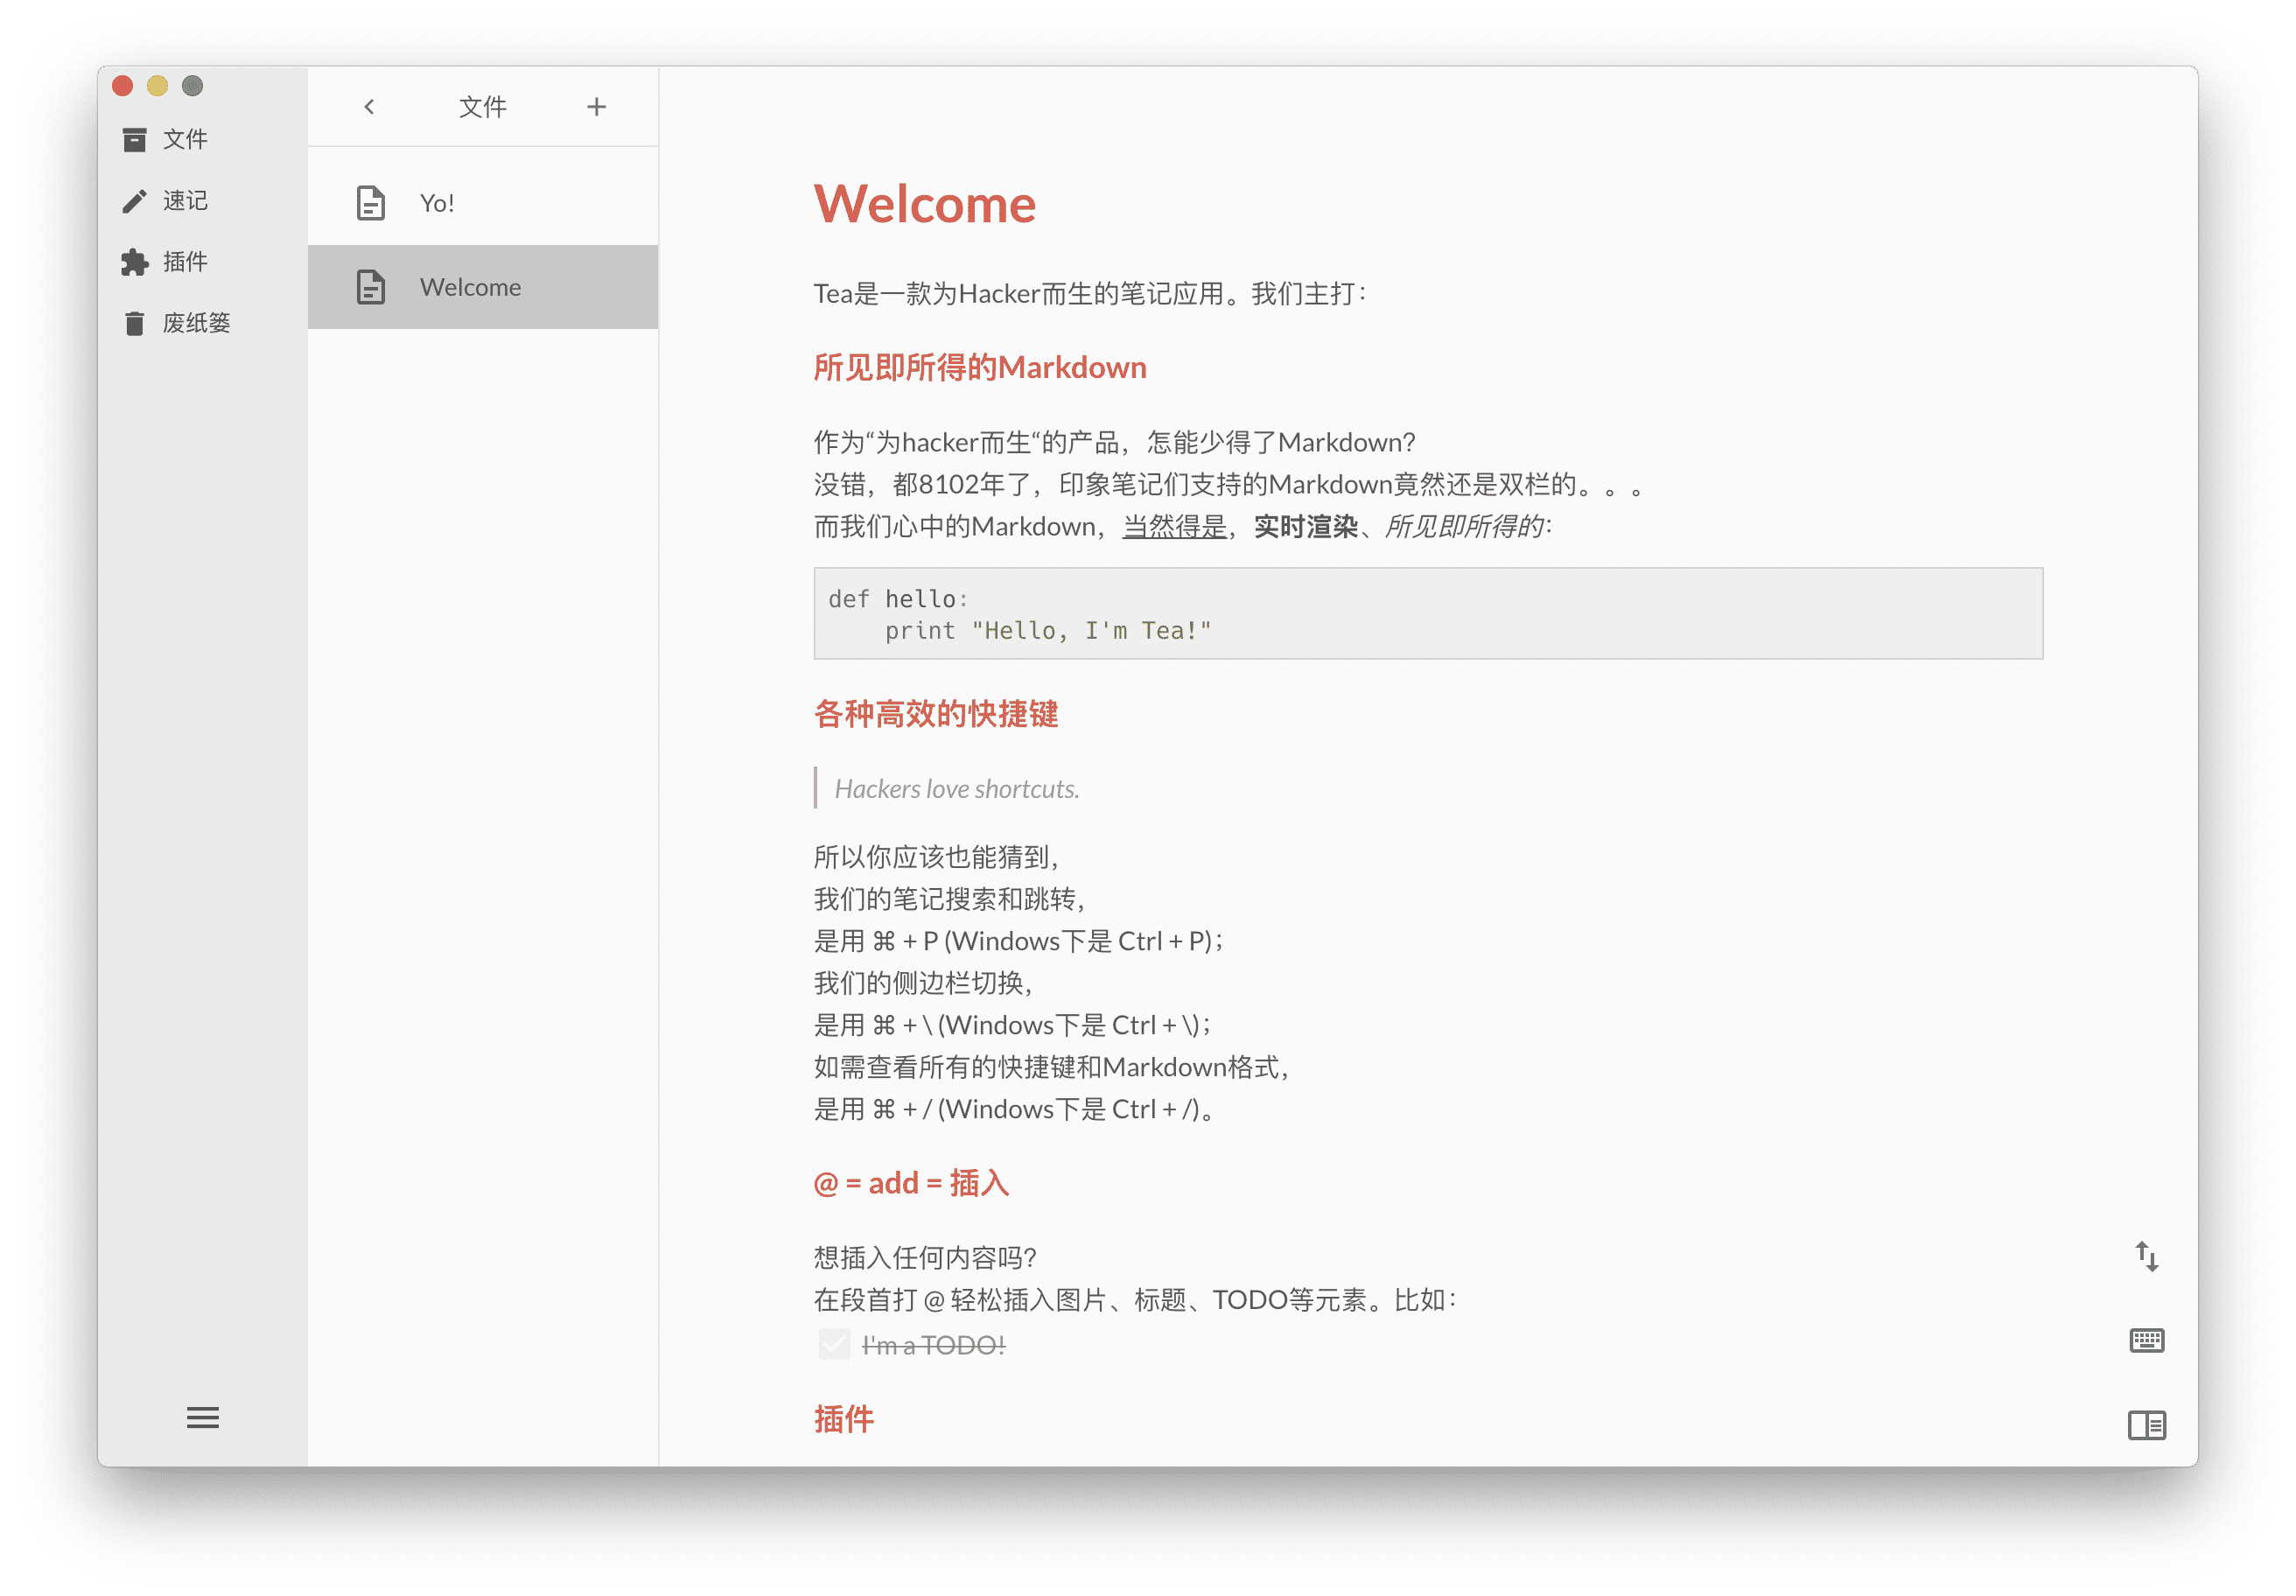Click the document icon next to Welcome

pyautogui.click(x=371, y=287)
